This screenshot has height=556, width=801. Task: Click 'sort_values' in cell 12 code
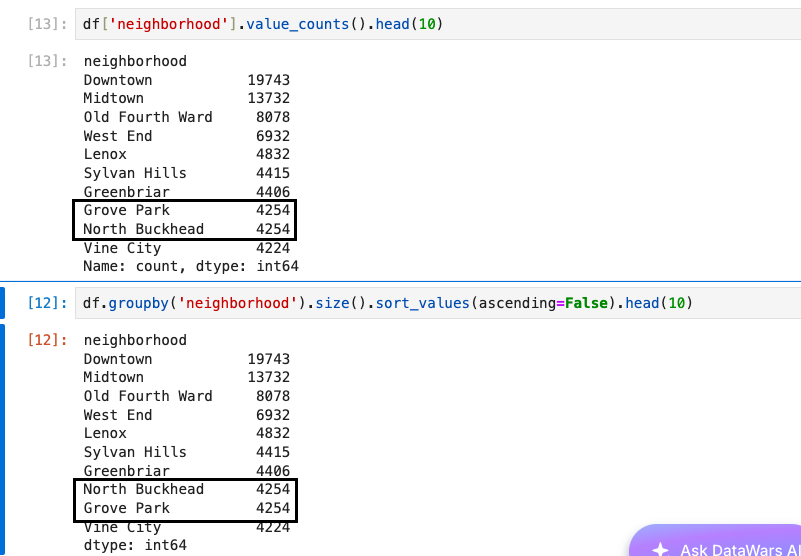point(422,303)
